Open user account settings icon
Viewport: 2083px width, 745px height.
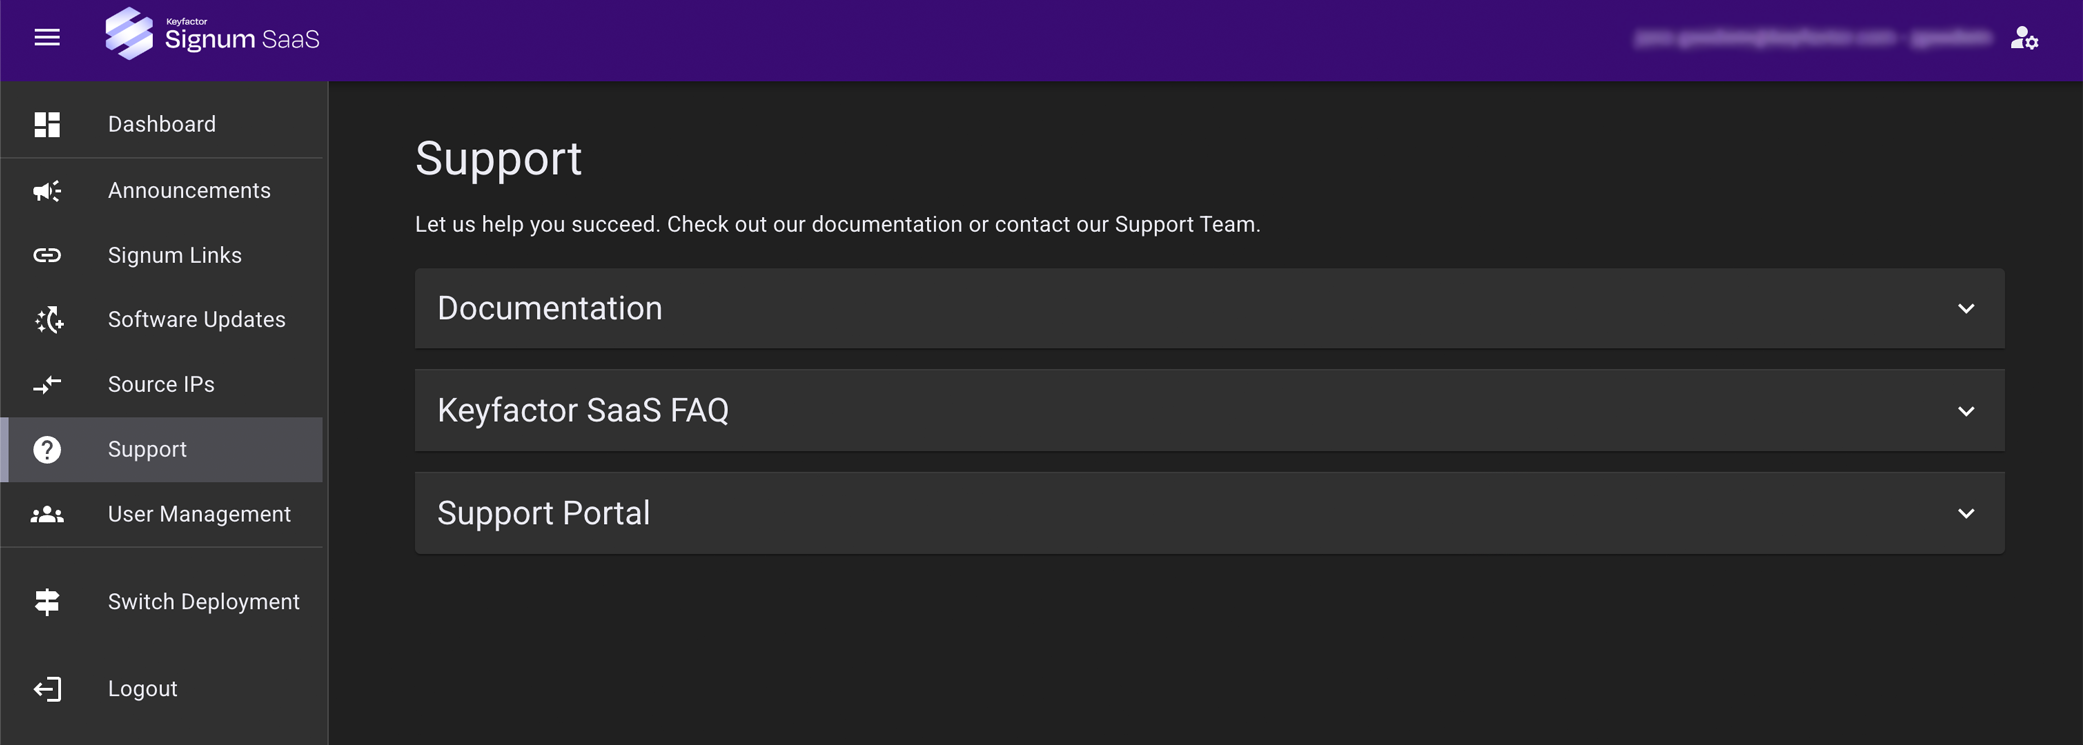(x=2024, y=39)
